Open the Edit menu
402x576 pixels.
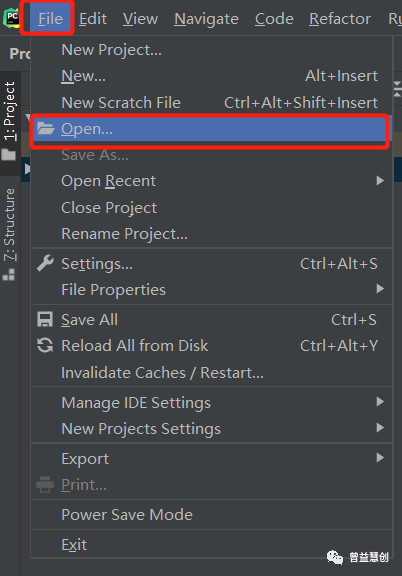click(93, 19)
